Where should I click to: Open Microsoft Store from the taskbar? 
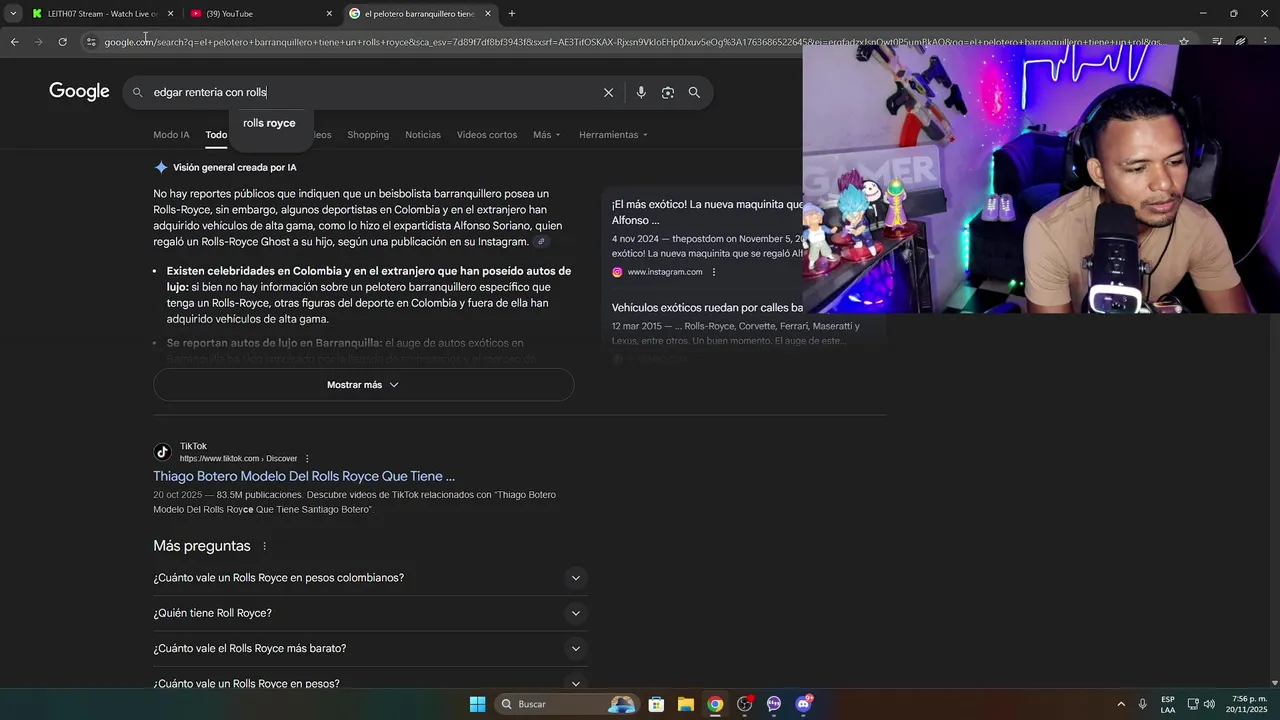pos(656,704)
